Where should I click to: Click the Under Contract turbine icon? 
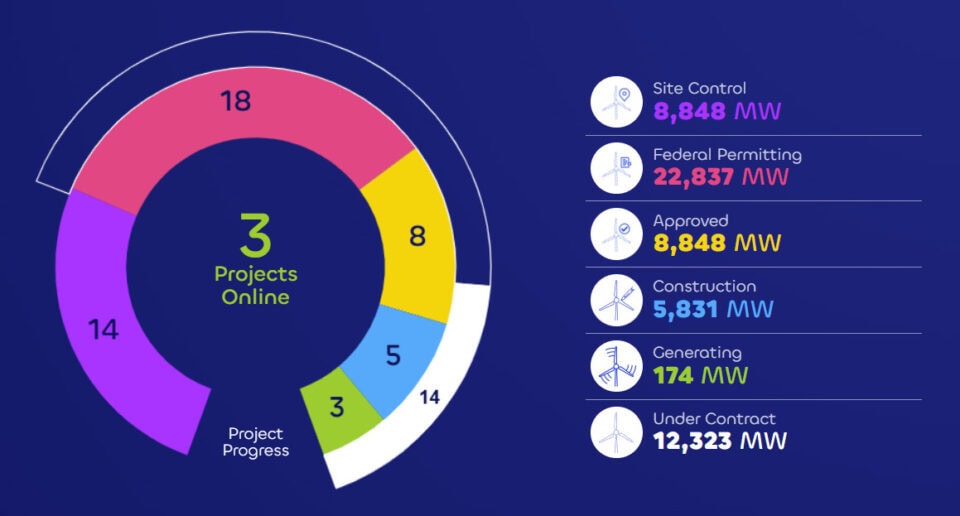tap(616, 432)
